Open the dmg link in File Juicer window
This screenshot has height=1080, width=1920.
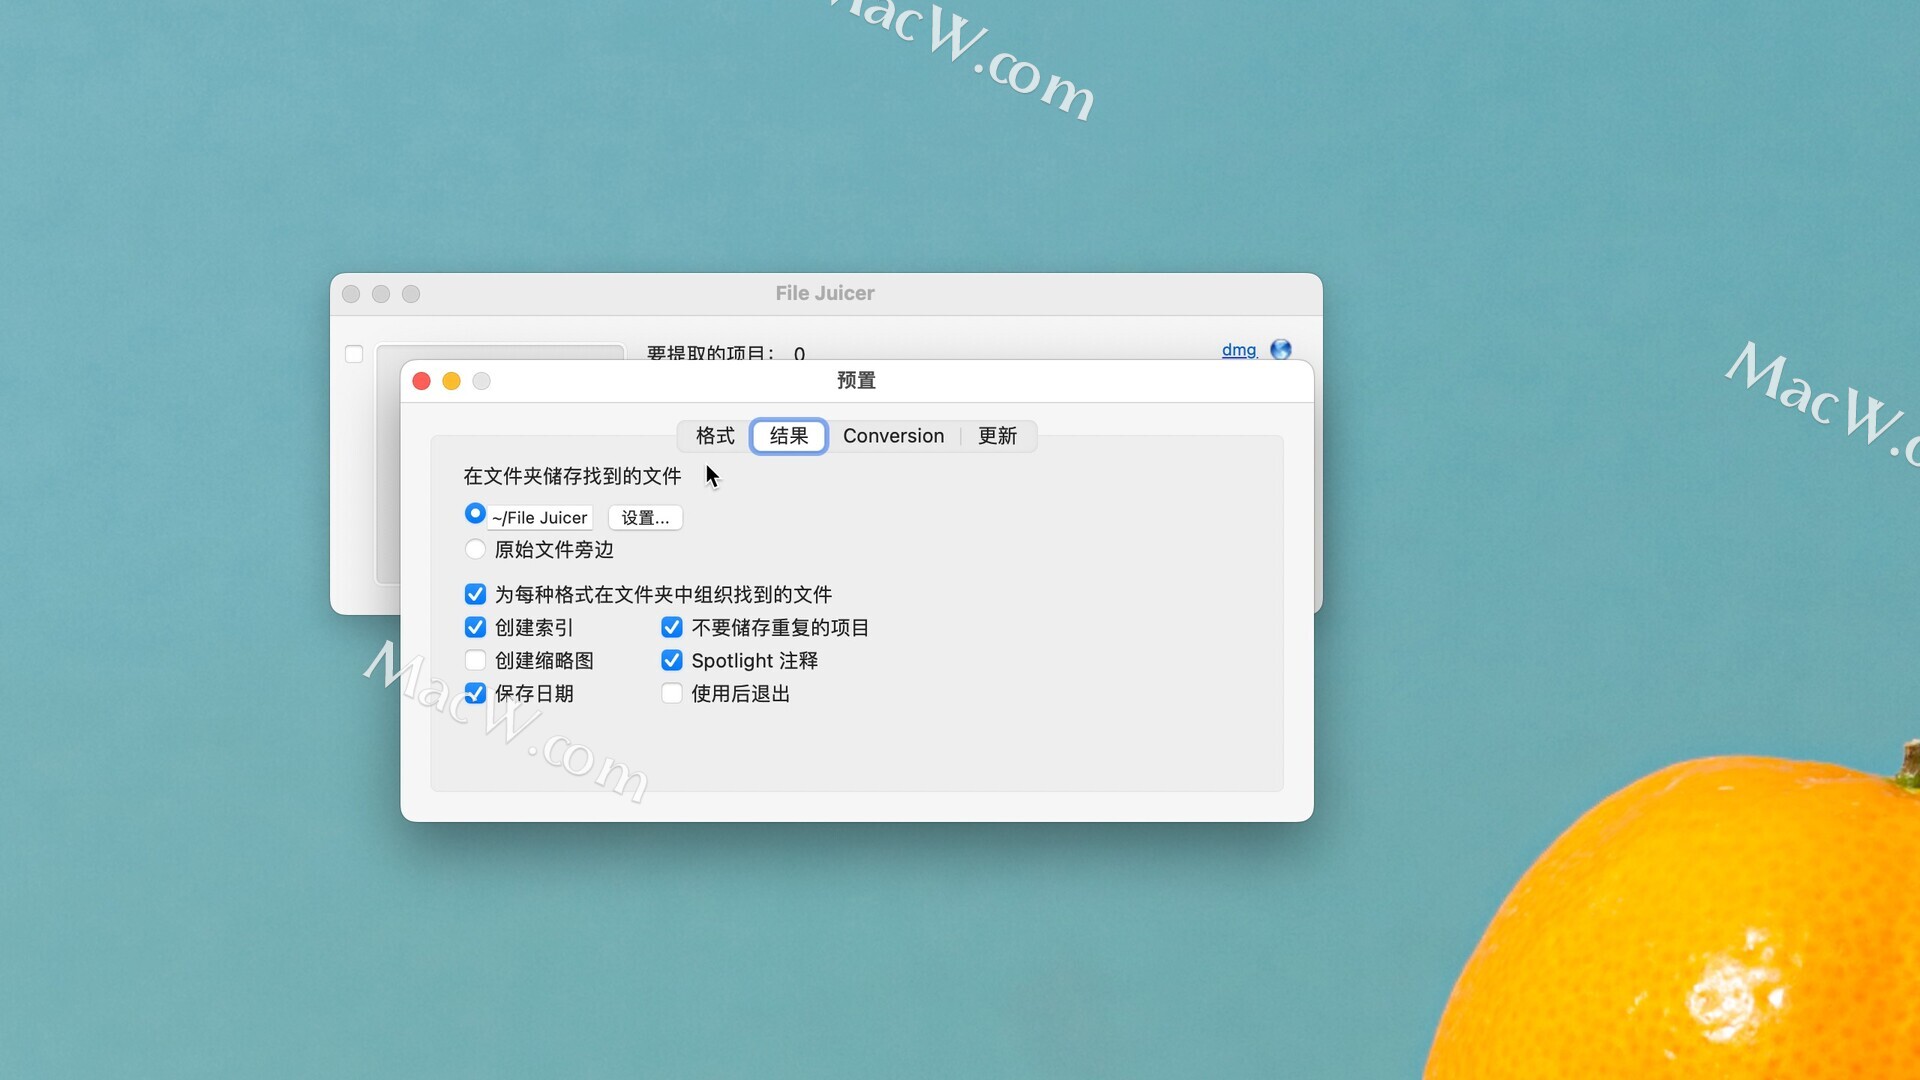tap(1239, 350)
